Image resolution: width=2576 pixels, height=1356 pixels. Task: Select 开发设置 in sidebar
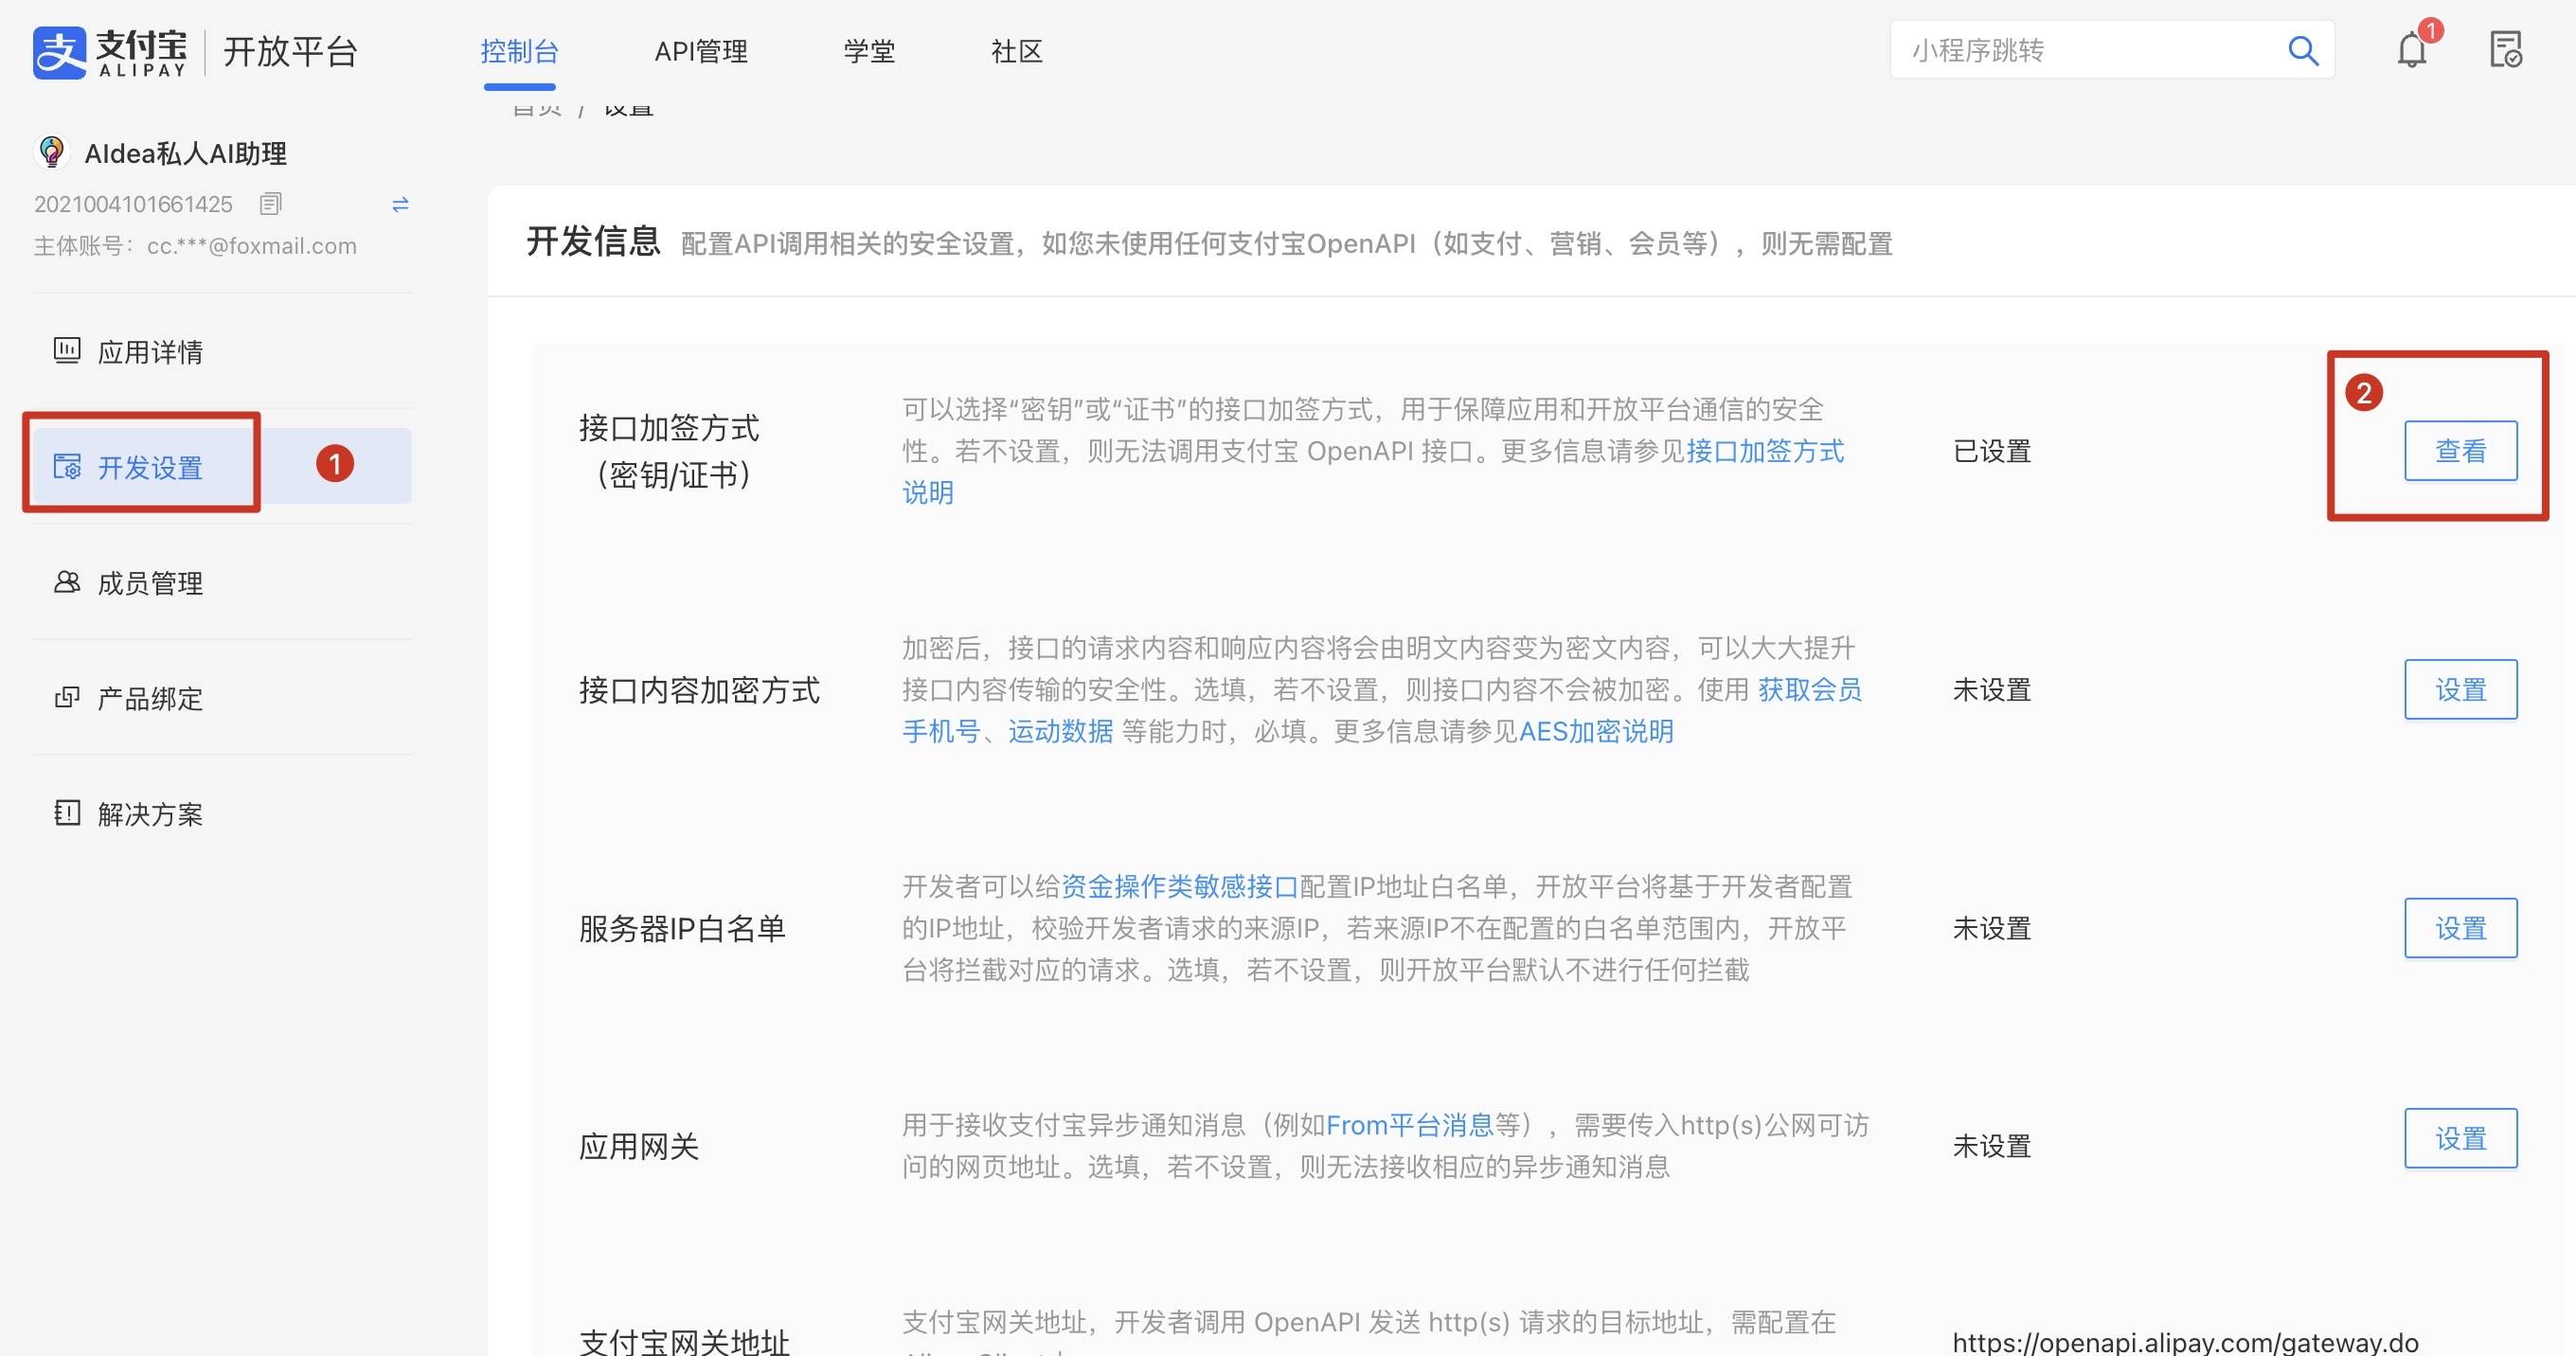150,467
